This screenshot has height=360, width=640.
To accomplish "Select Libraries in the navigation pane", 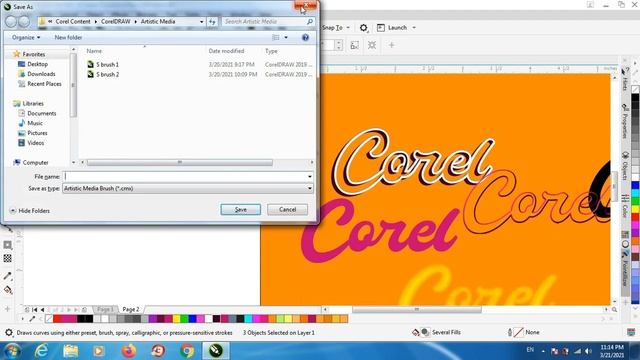I will point(28,103).
